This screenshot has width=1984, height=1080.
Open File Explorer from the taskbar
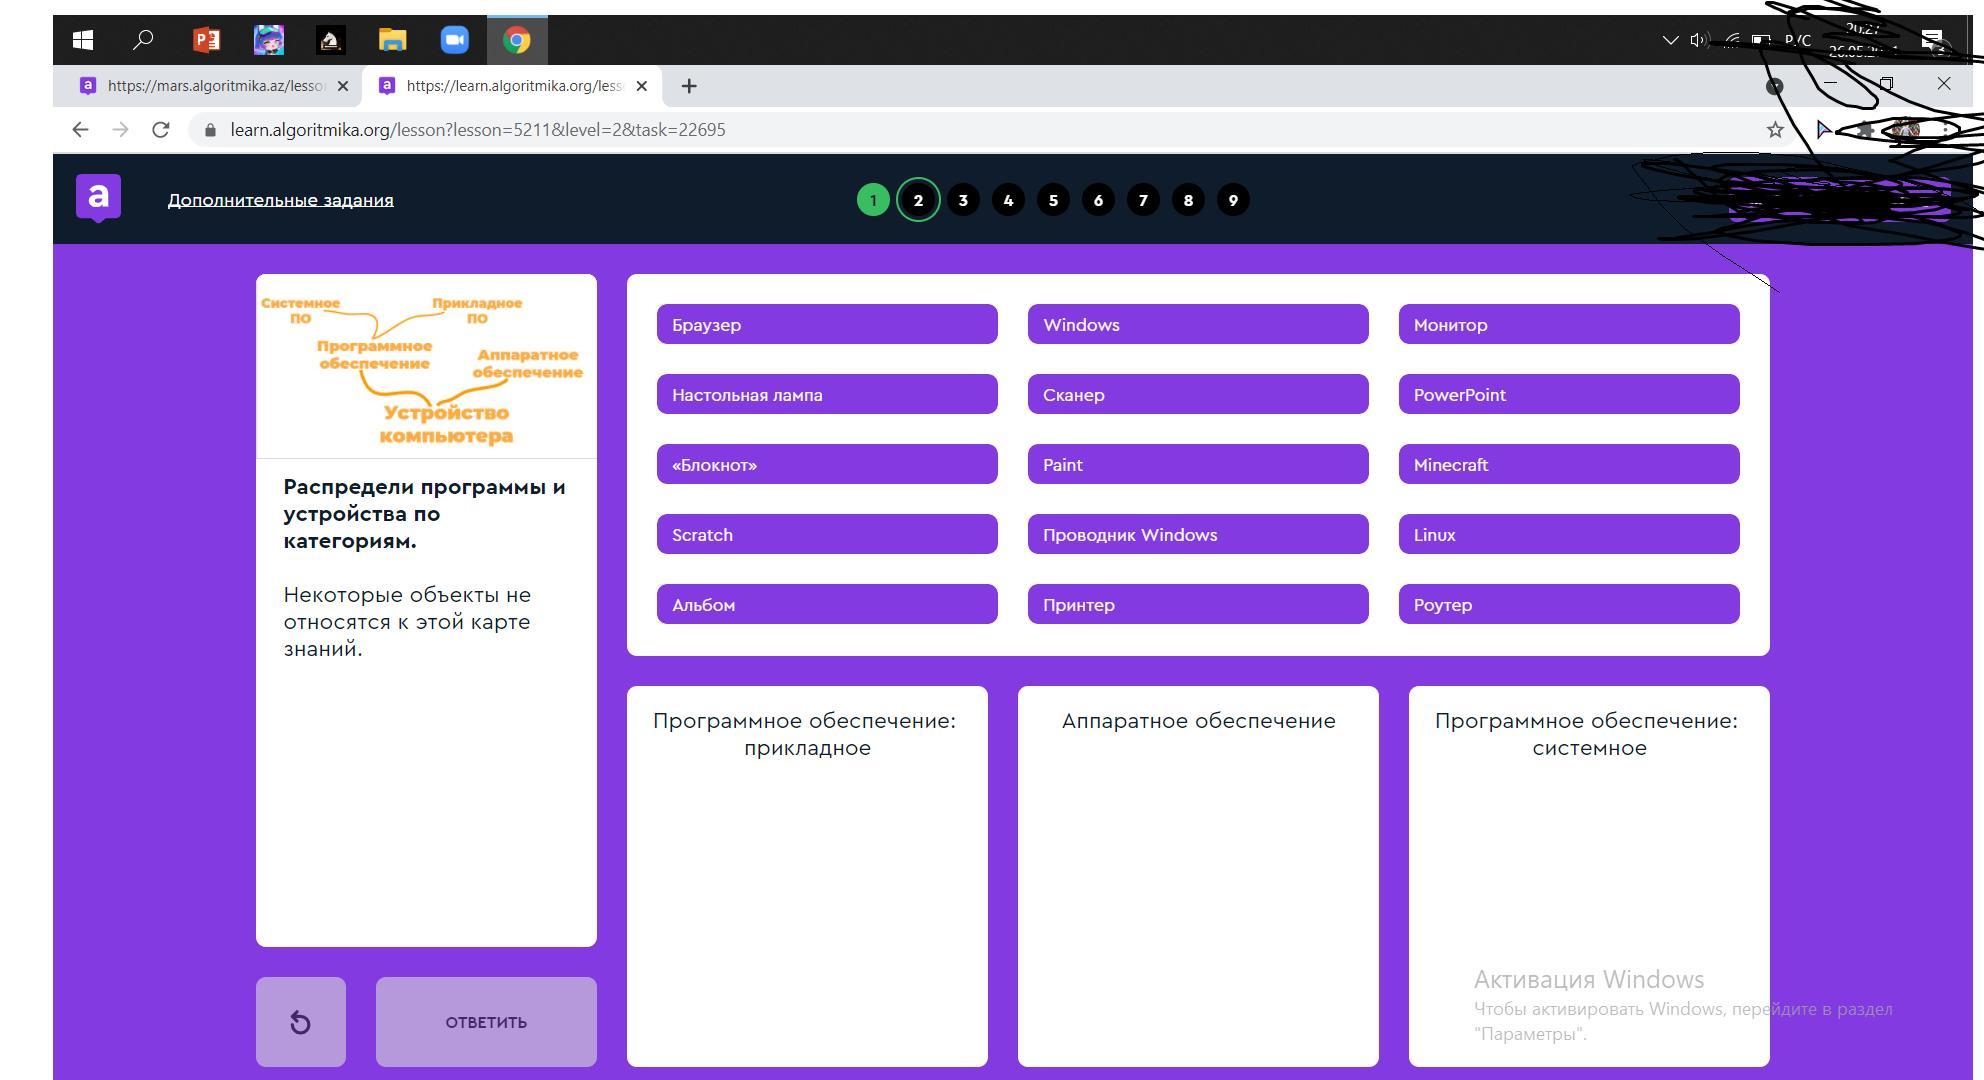coord(393,40)
